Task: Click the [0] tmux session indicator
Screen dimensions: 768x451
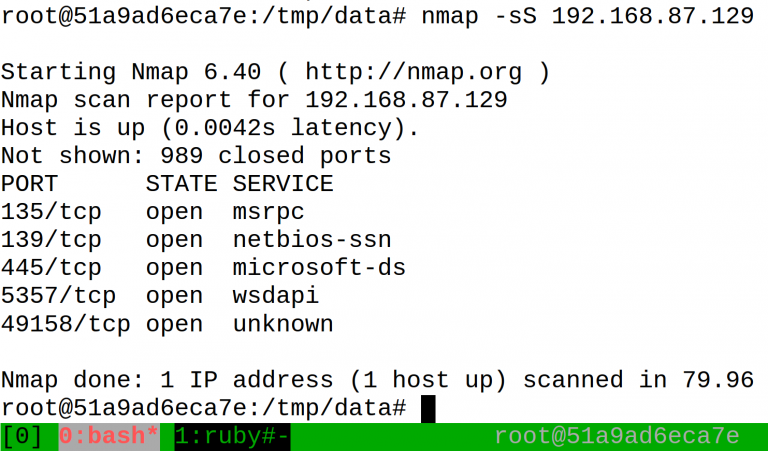Action: [x=22, y=436]
